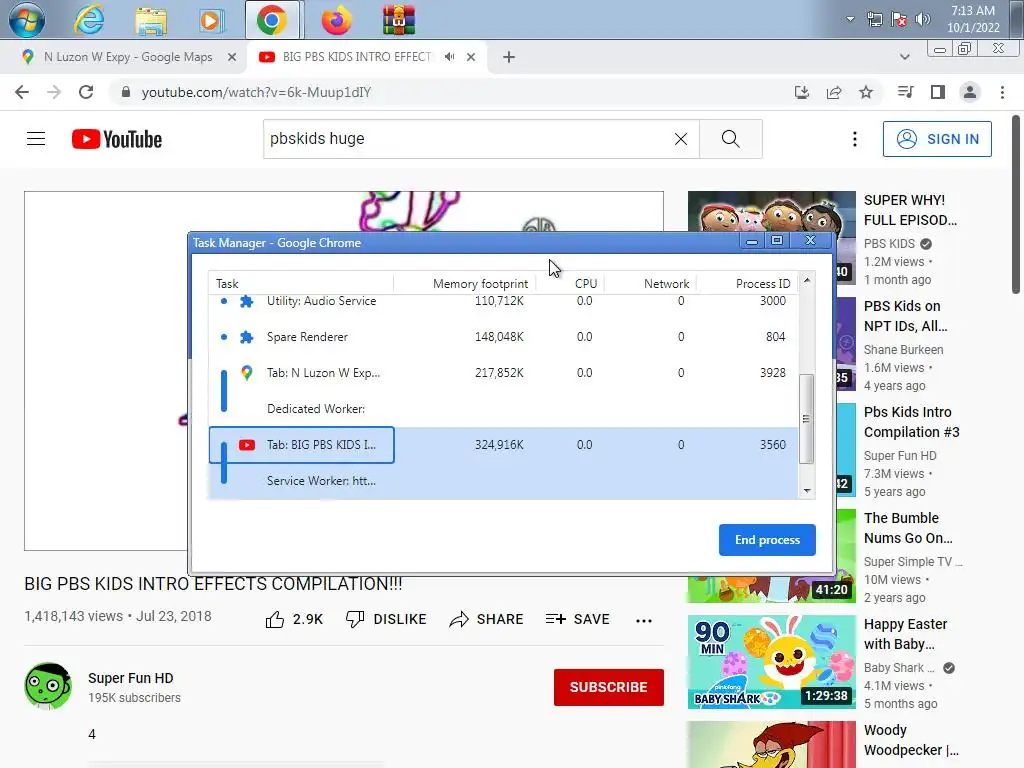Launch Internet Explorer from the taskbar

coord(89,20)
